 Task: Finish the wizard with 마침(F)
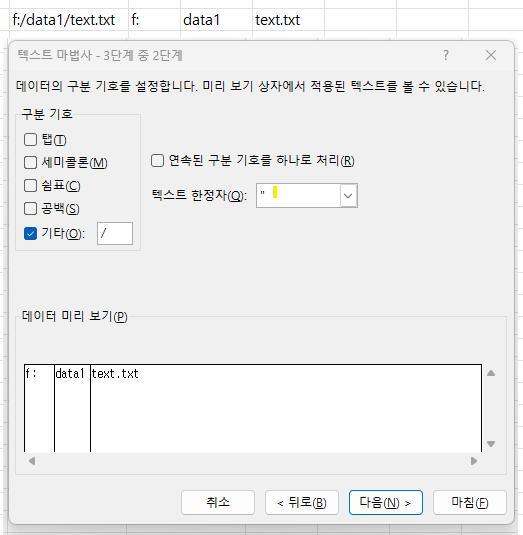click(x=470, y=502)
